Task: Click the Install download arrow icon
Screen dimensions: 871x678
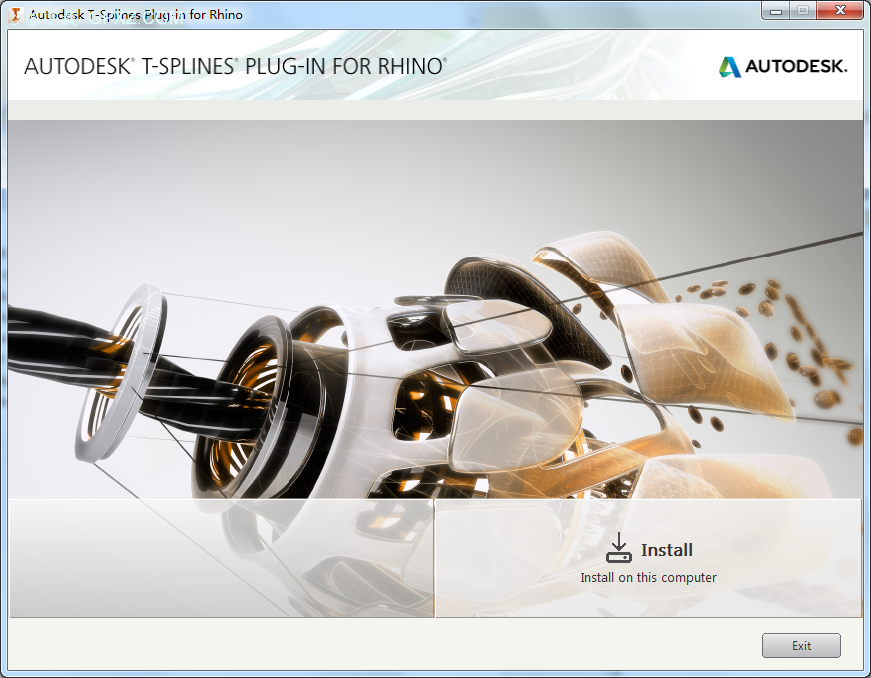Action: point(619,549)
